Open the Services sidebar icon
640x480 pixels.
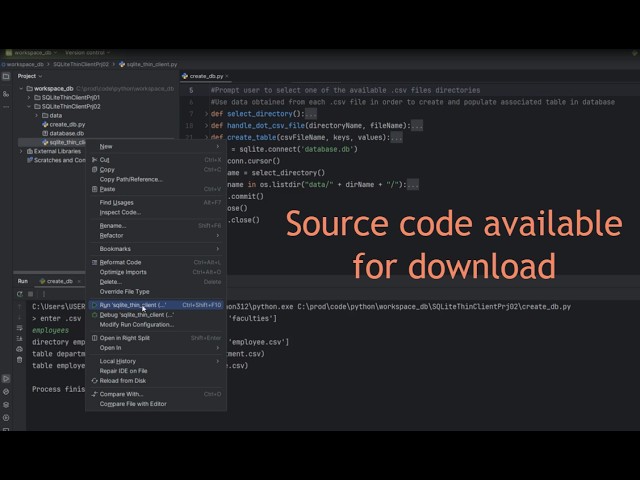(x=6, y=418)
